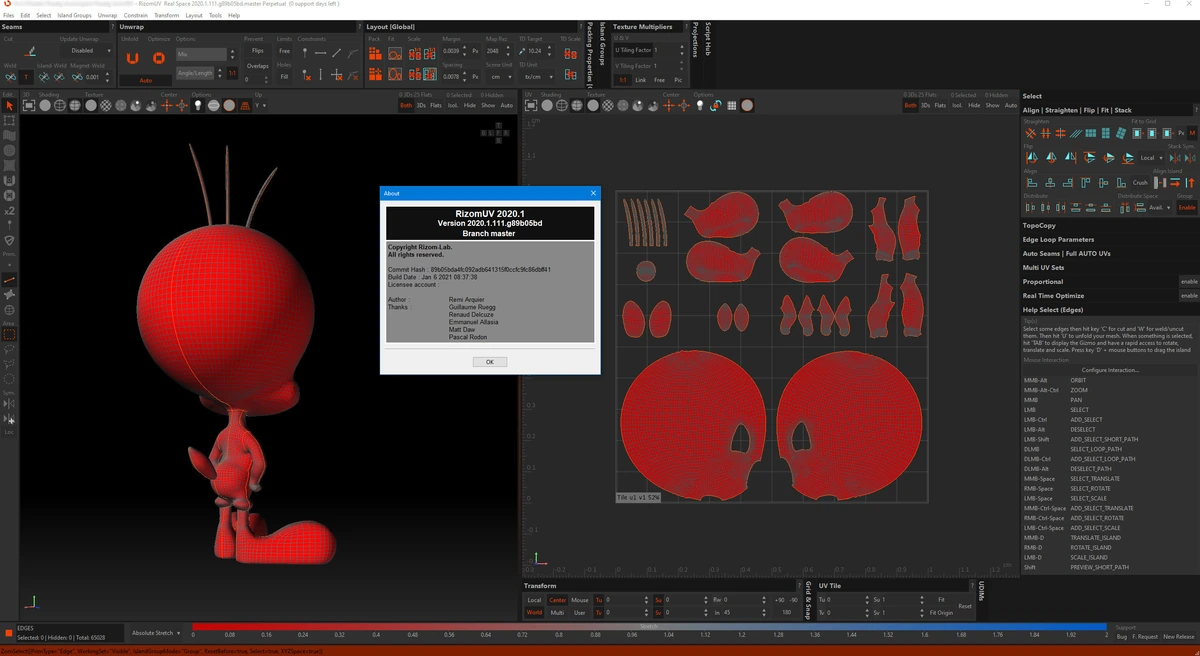Image resolution: width=1200 pixels, height=656 pixels.
Task: Click the TD Target eyedropper icon
Action: click(x=521, y=51)
